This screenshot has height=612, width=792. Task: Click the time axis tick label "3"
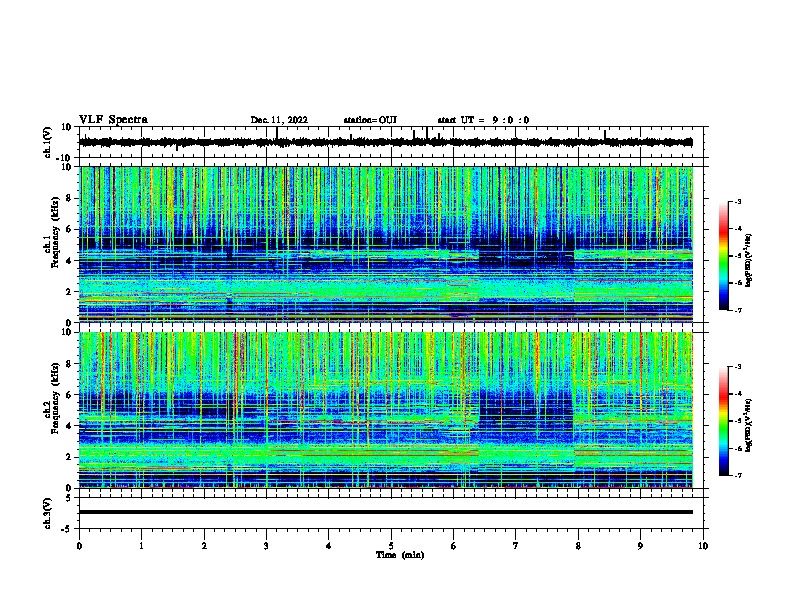pos(266,546)
